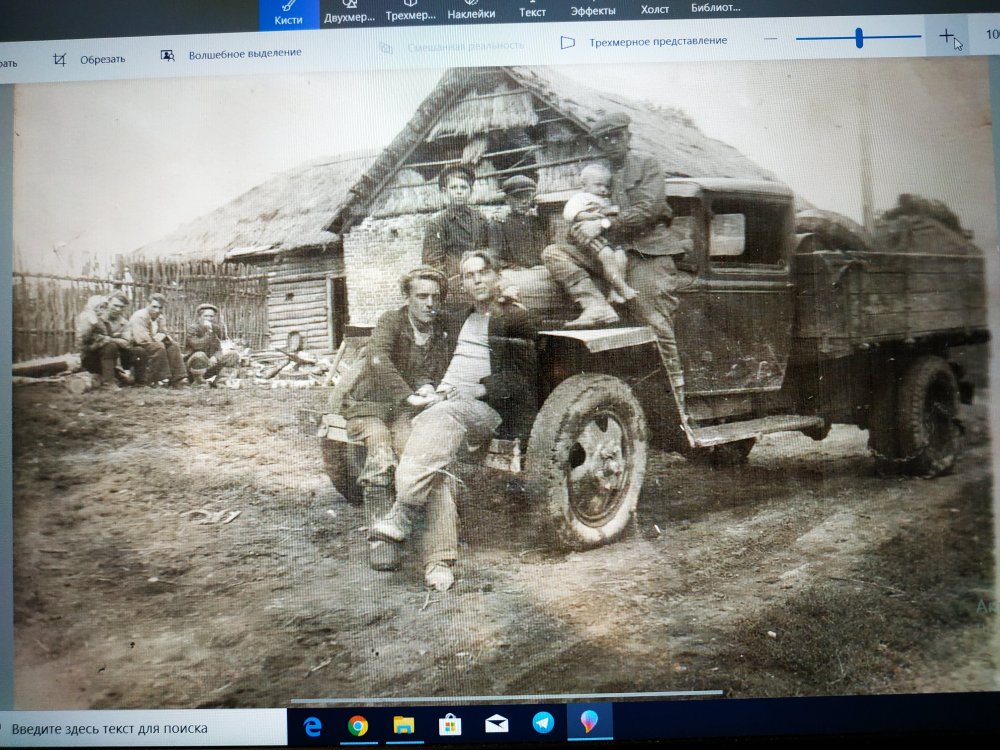This screenshot has height=750, width=1000.
Task: Choose the Текст (Text) tool
Action: 532,11
